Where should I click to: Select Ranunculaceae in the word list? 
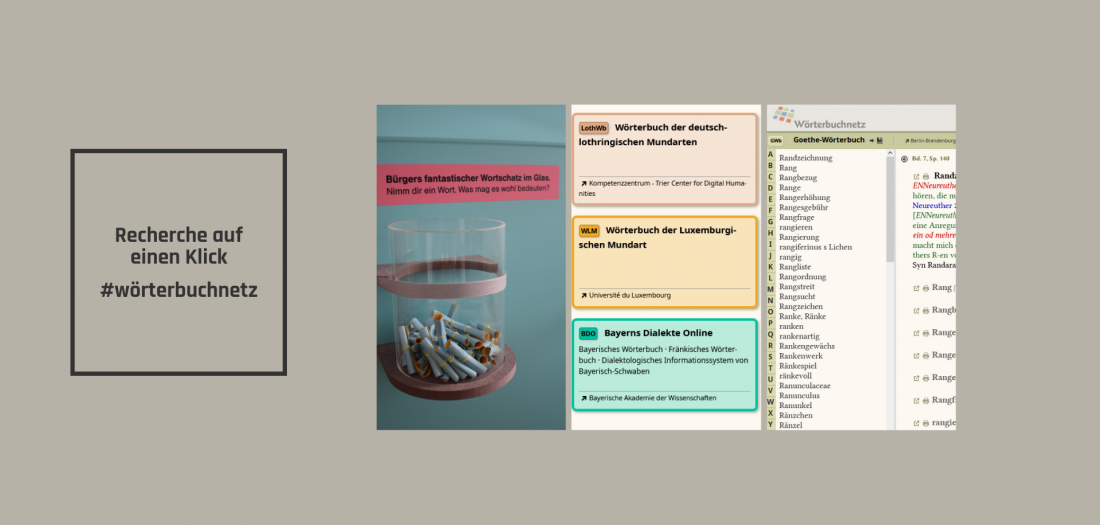tap(805, 385)
